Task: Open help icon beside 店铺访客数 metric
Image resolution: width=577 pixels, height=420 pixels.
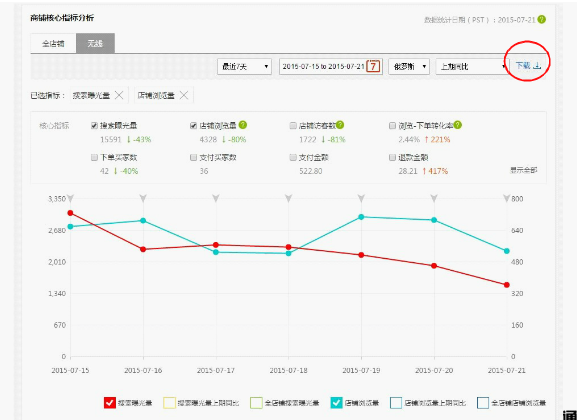Action: pos(340,125)
